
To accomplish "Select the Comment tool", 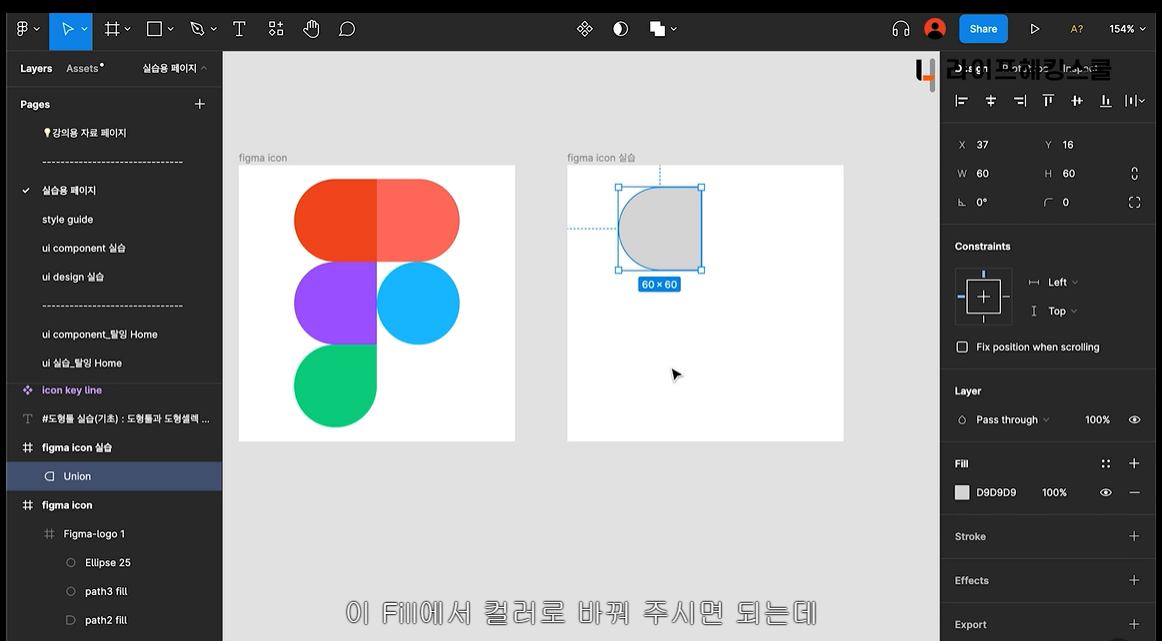I will coord(347,29).
